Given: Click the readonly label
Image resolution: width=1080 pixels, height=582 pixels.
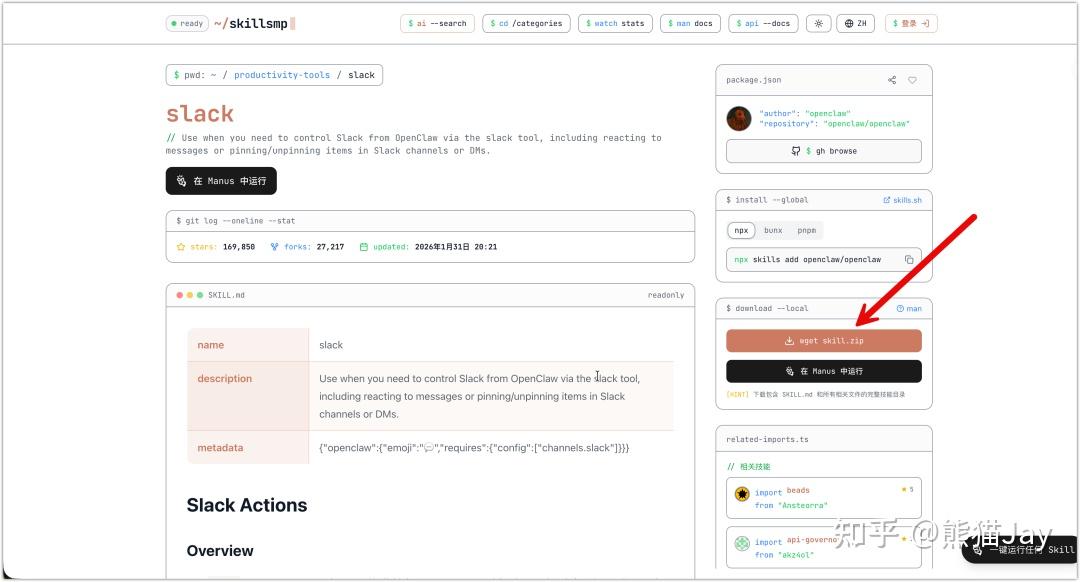Looking at the screenshot, I should click(x=666, y=295).
